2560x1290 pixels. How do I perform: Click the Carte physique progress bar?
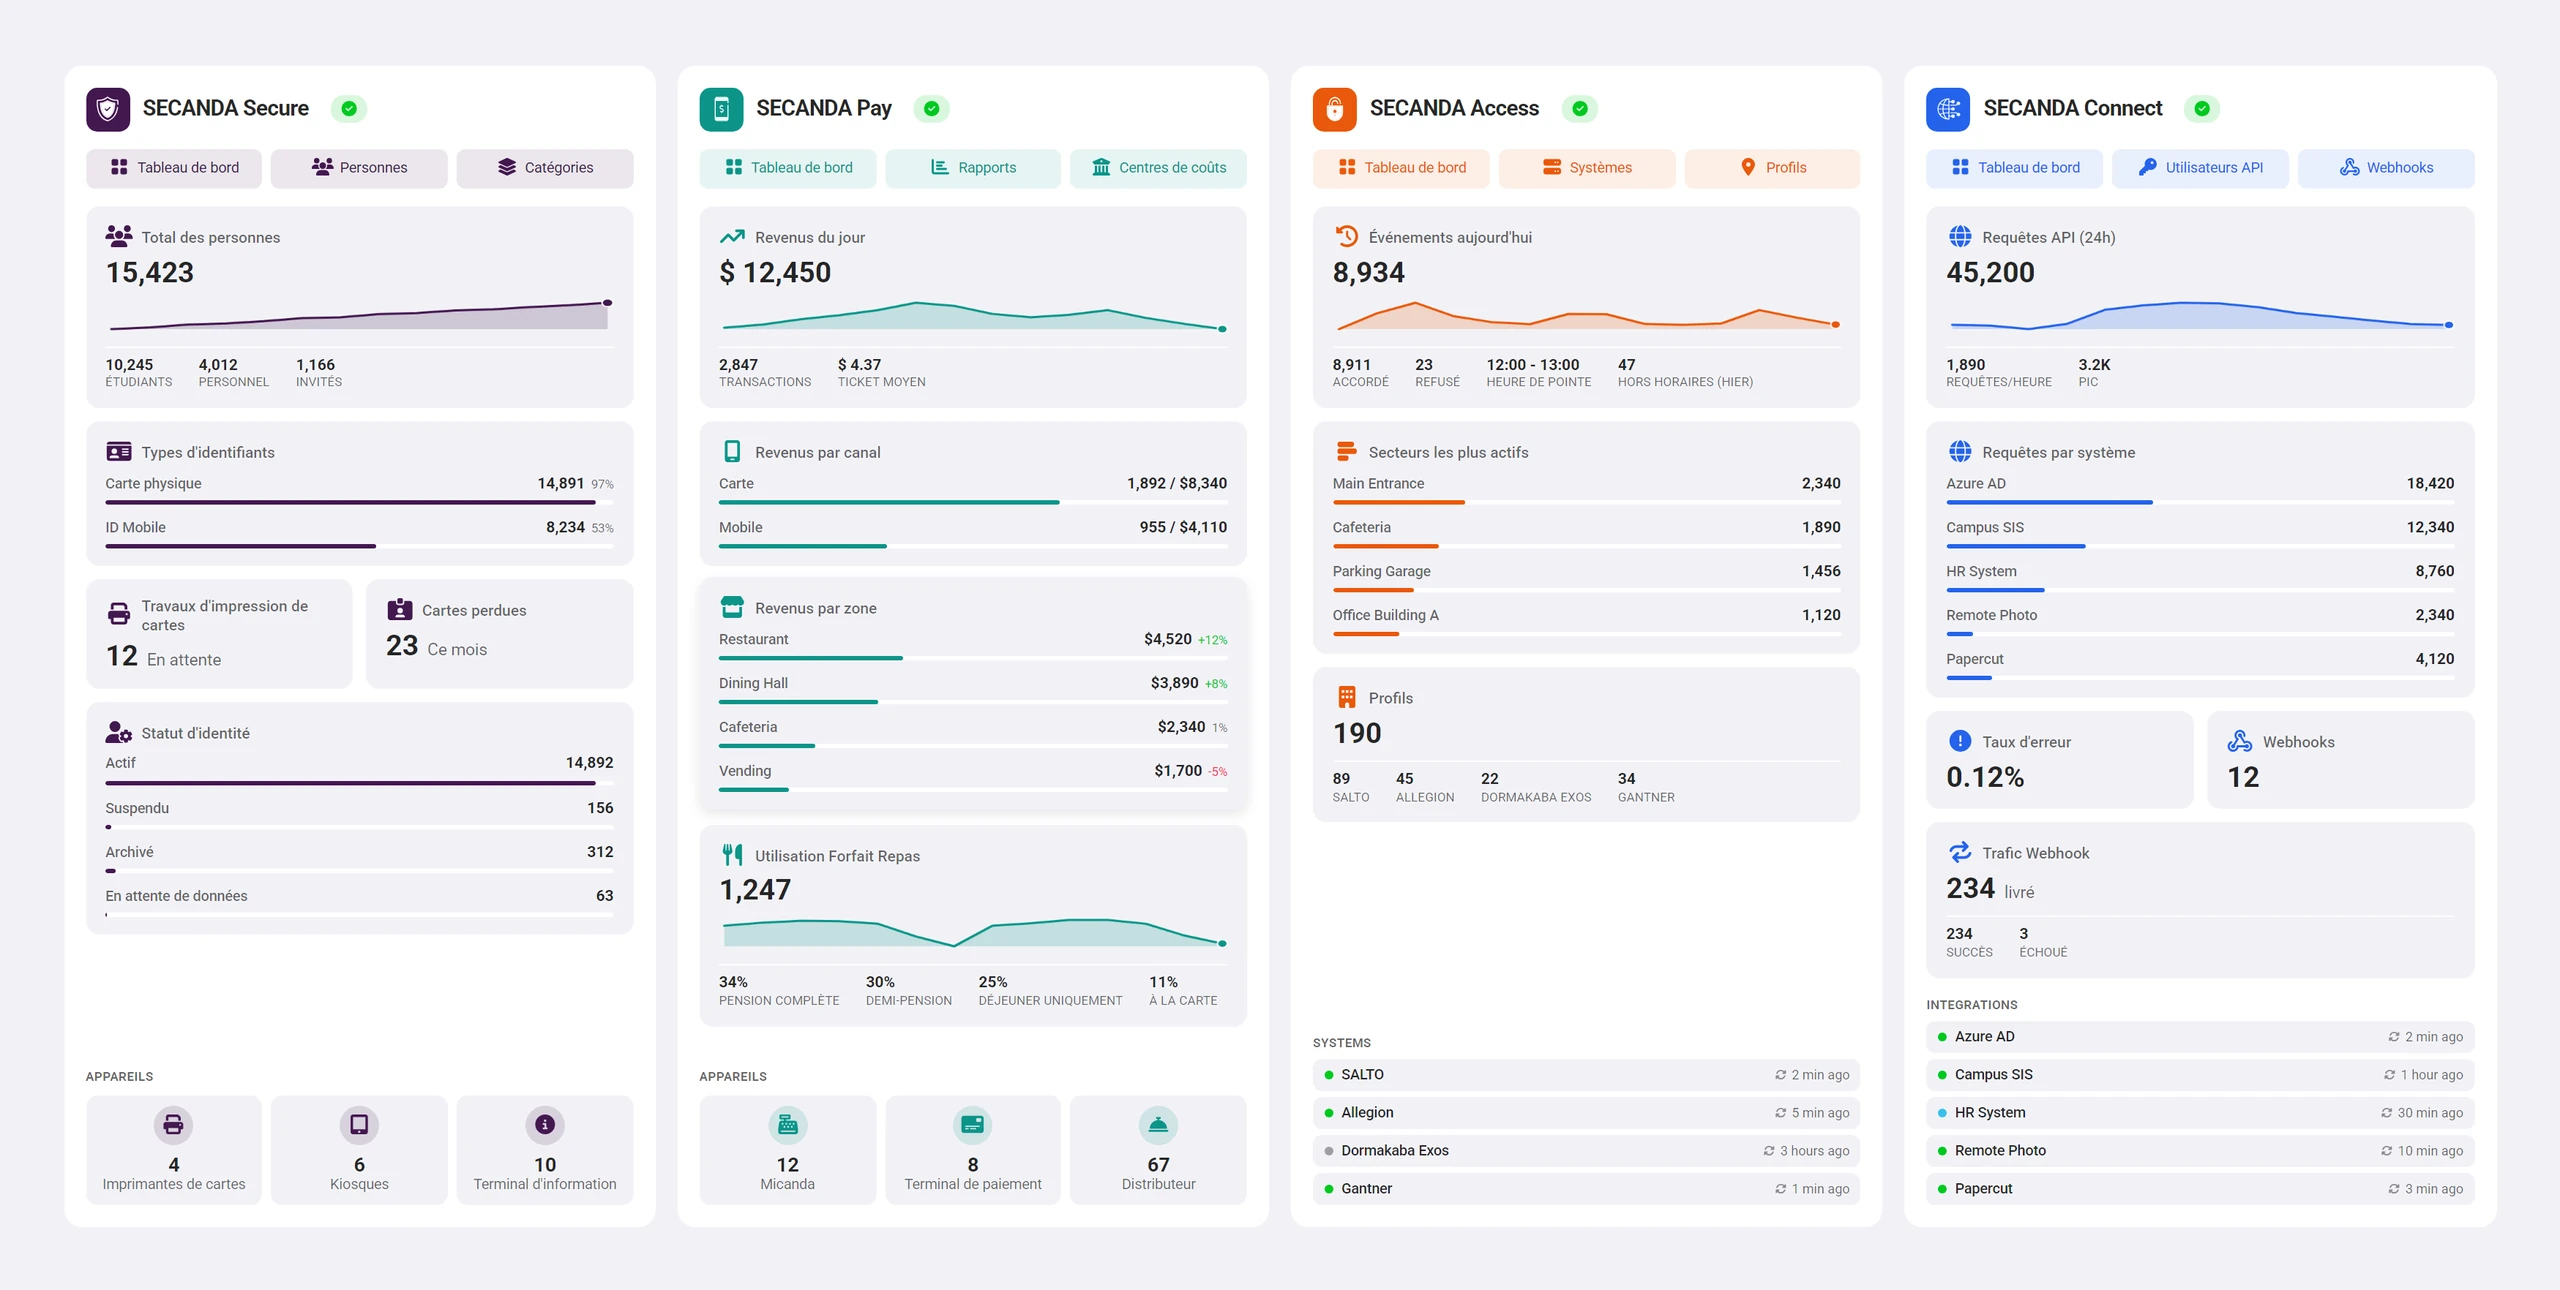(x=359, y=502)
